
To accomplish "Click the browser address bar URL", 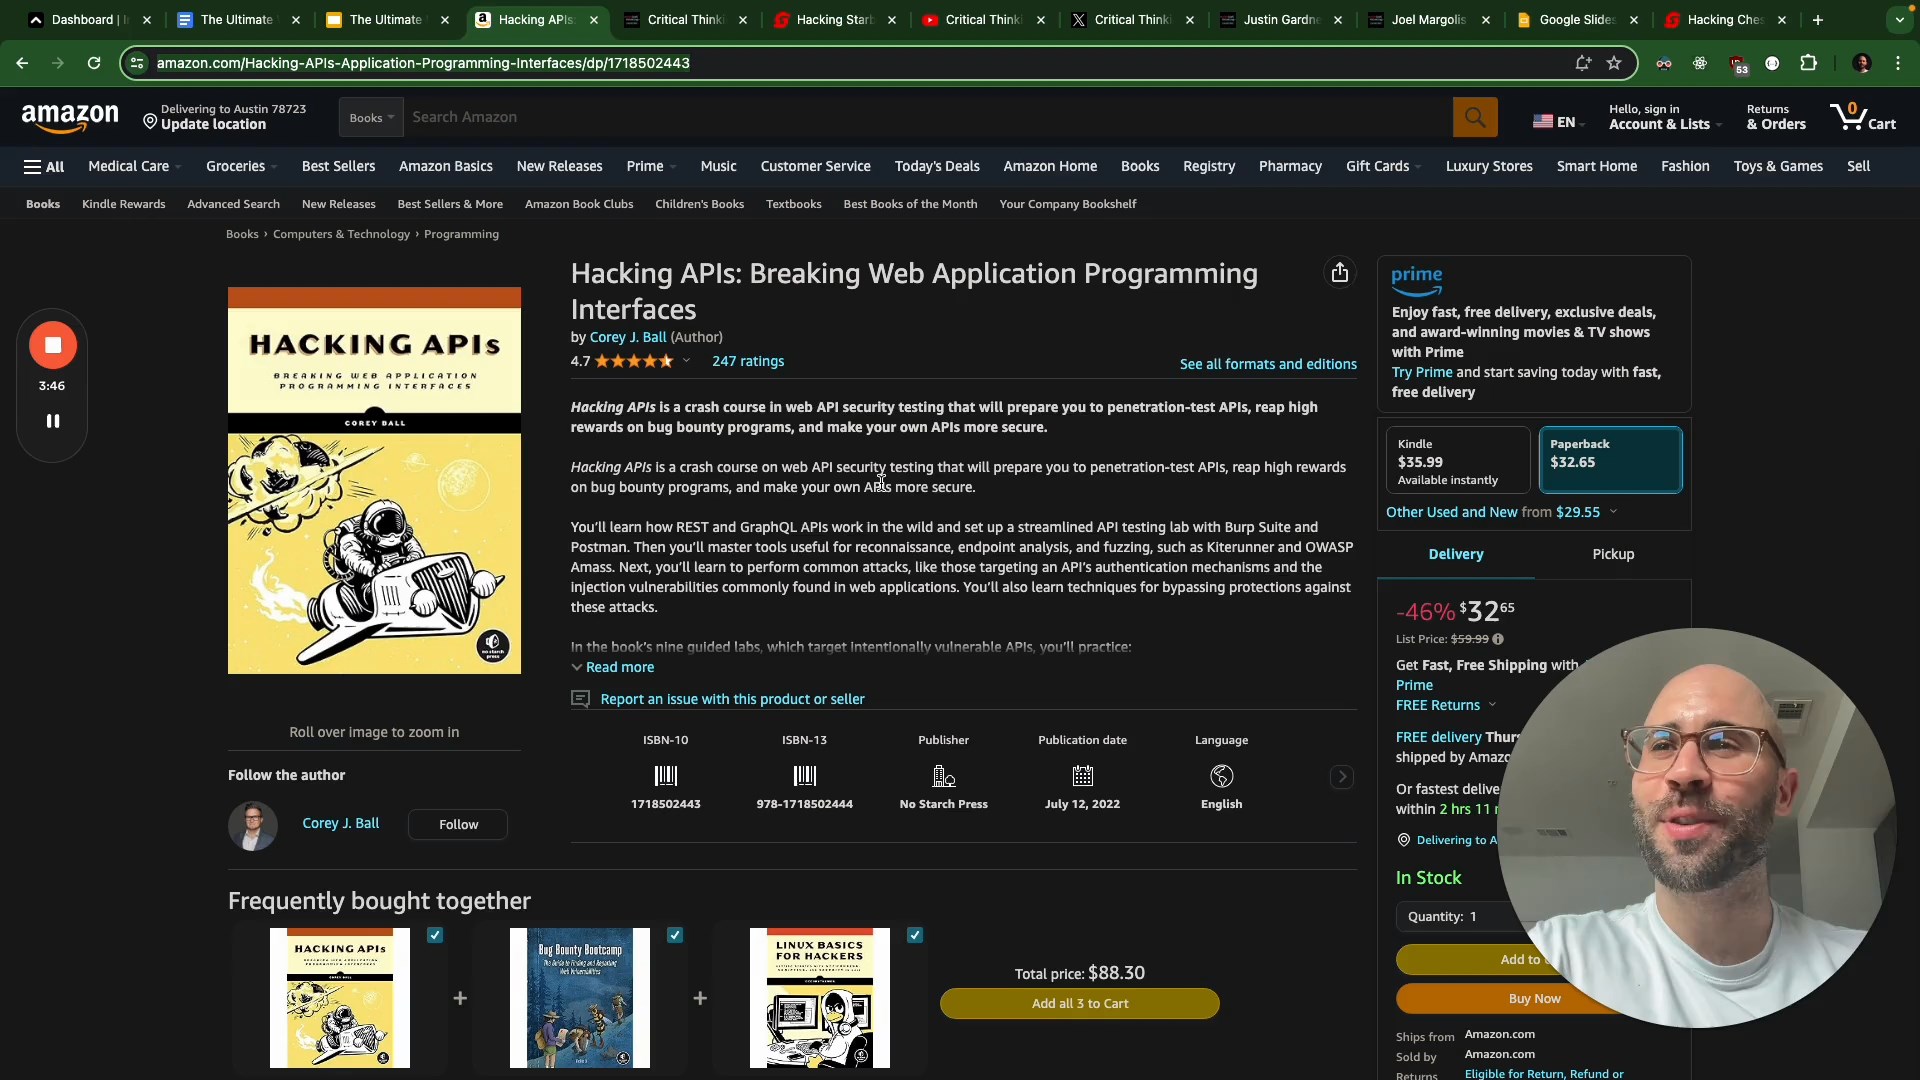I will [423, 63].
